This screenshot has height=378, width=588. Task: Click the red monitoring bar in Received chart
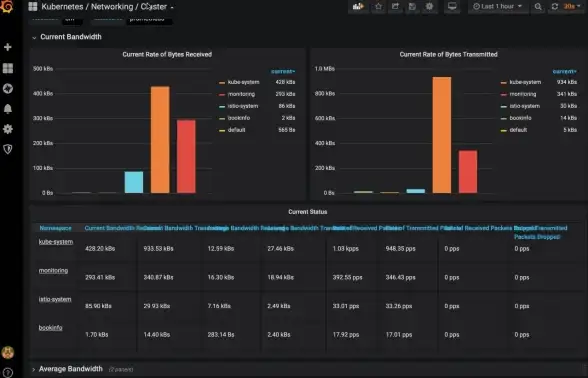186,157
